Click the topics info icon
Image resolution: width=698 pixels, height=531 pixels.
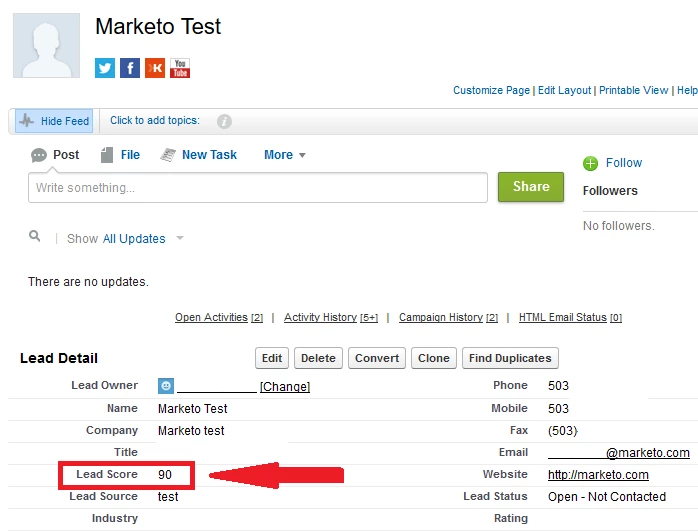[x=224, y=121]
